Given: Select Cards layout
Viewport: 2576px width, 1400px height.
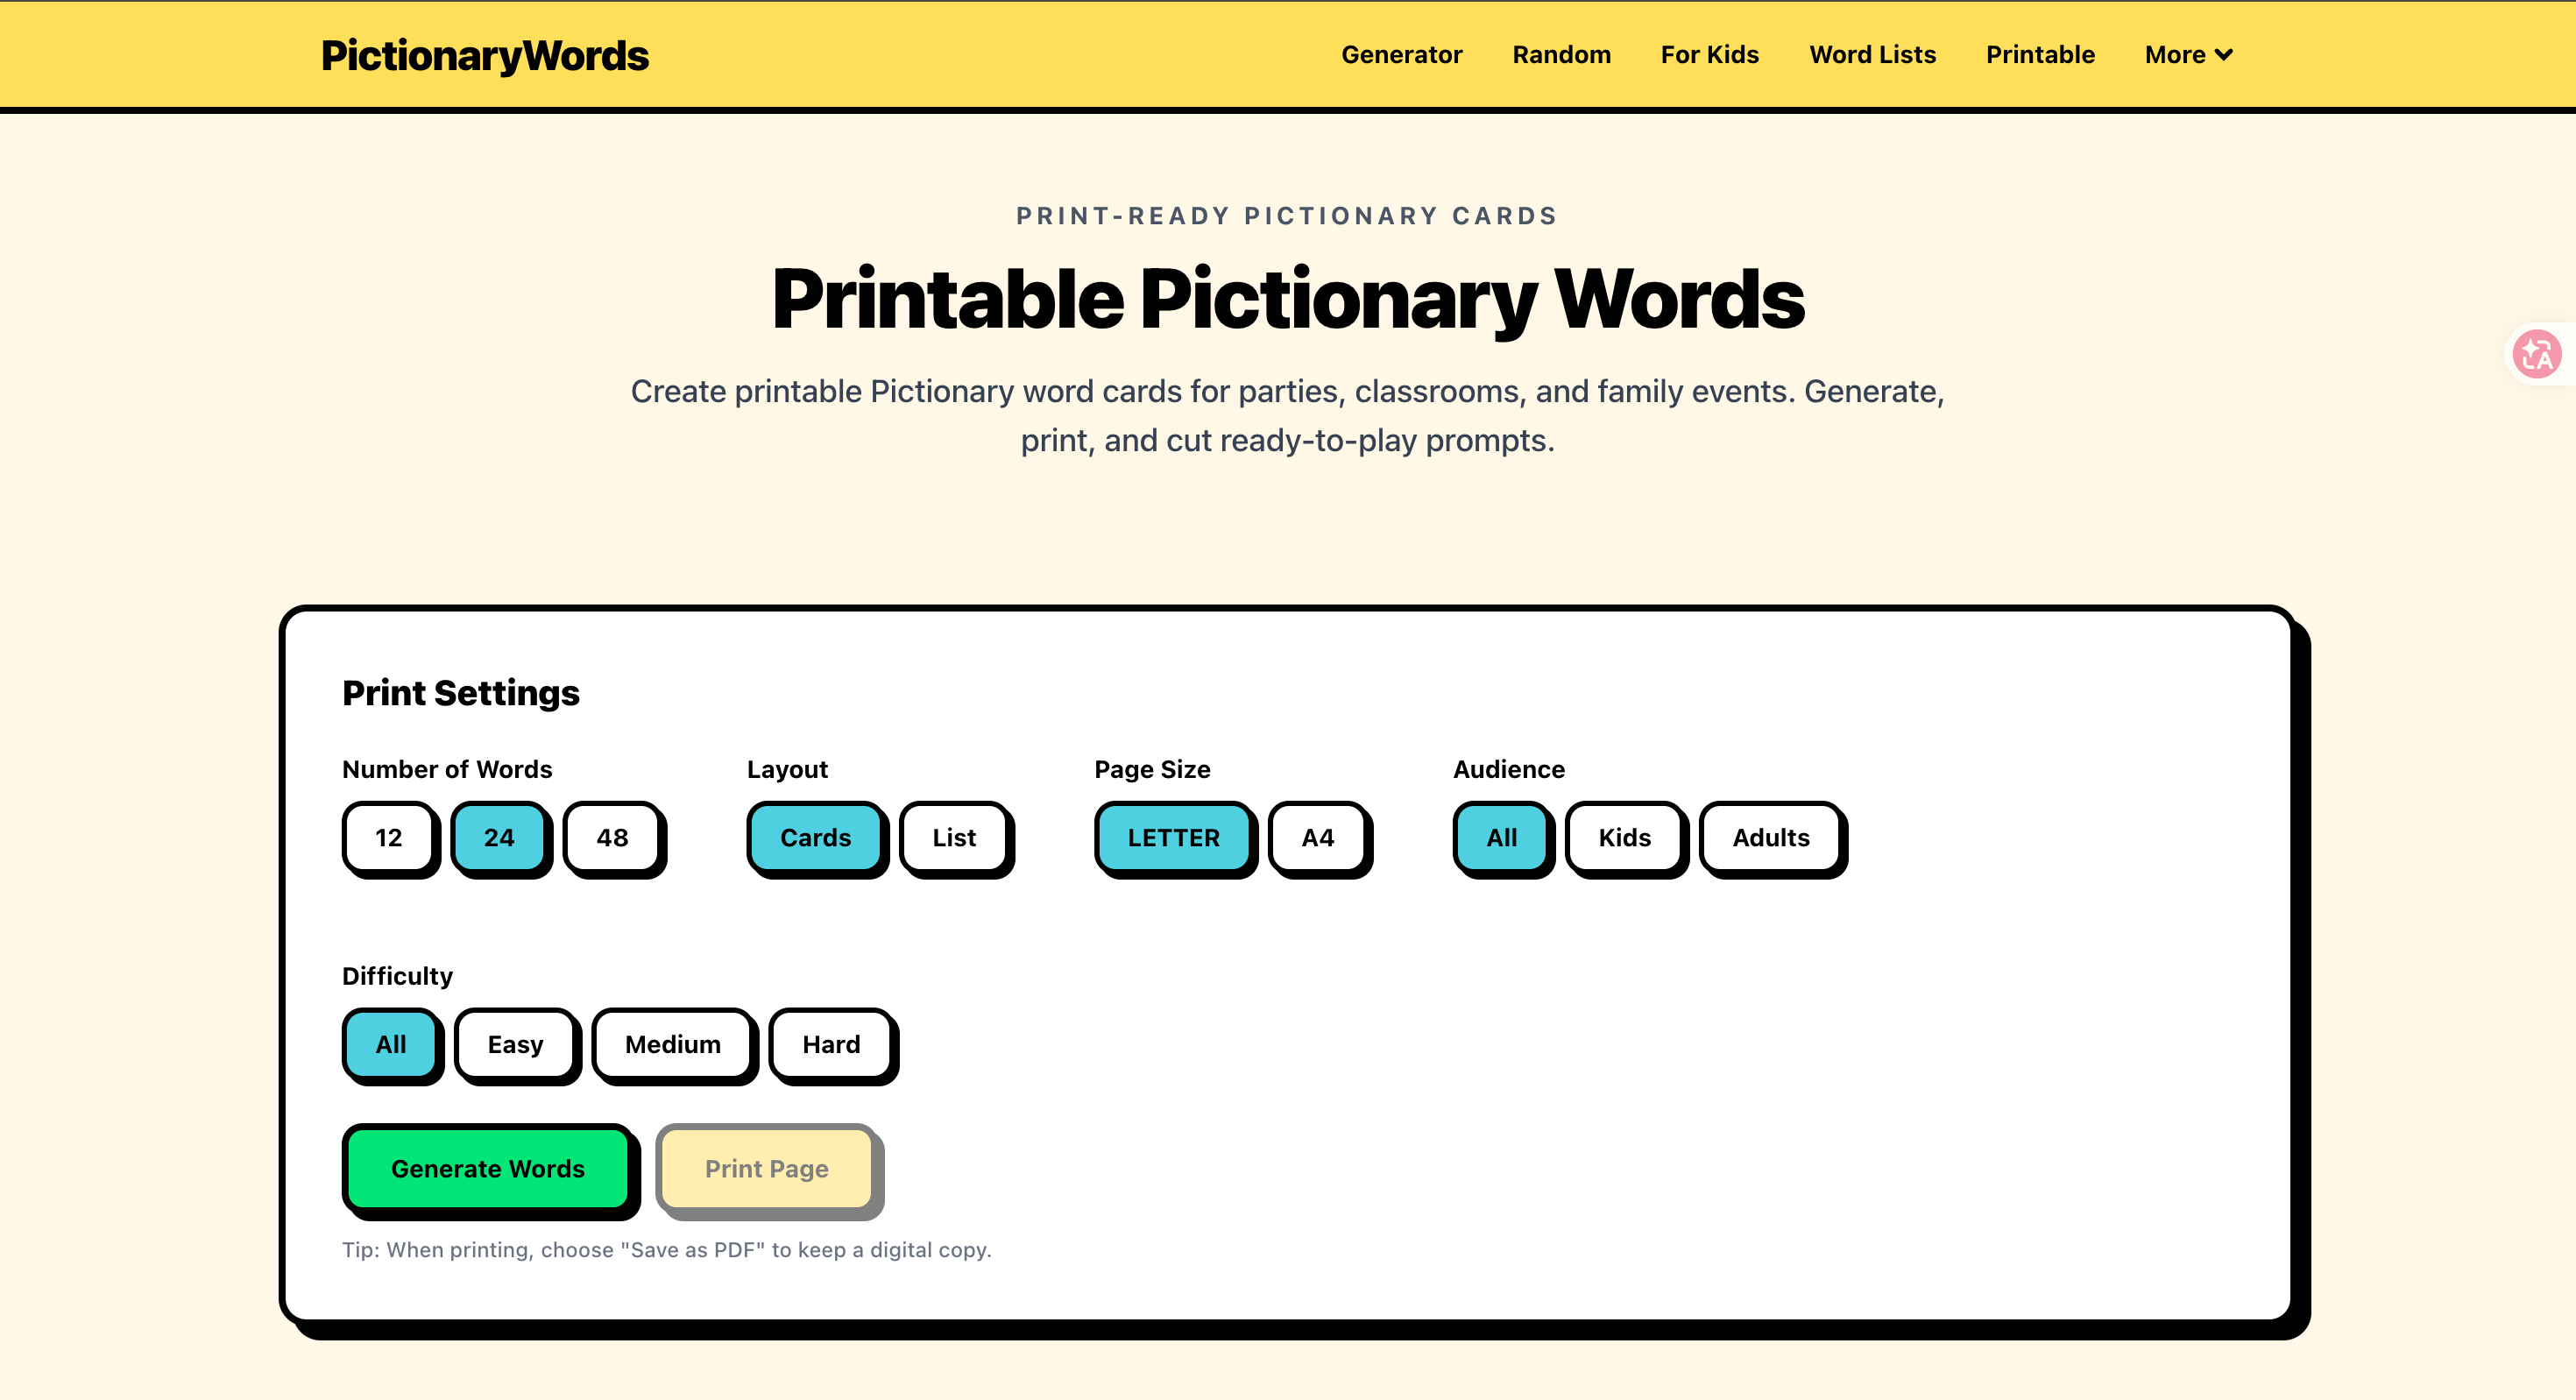Looking at the screenshot, I should point(814,838).
